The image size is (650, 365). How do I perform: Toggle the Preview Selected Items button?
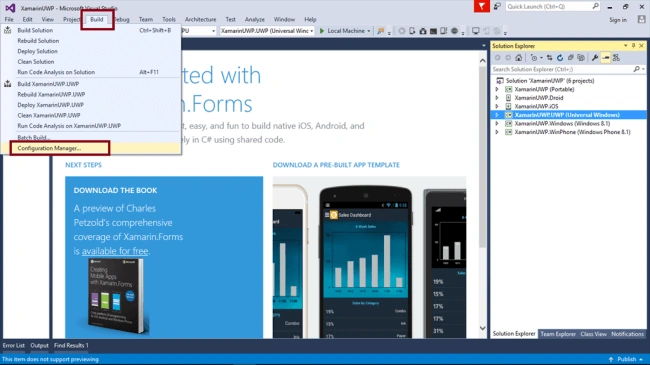coord(606,58)
